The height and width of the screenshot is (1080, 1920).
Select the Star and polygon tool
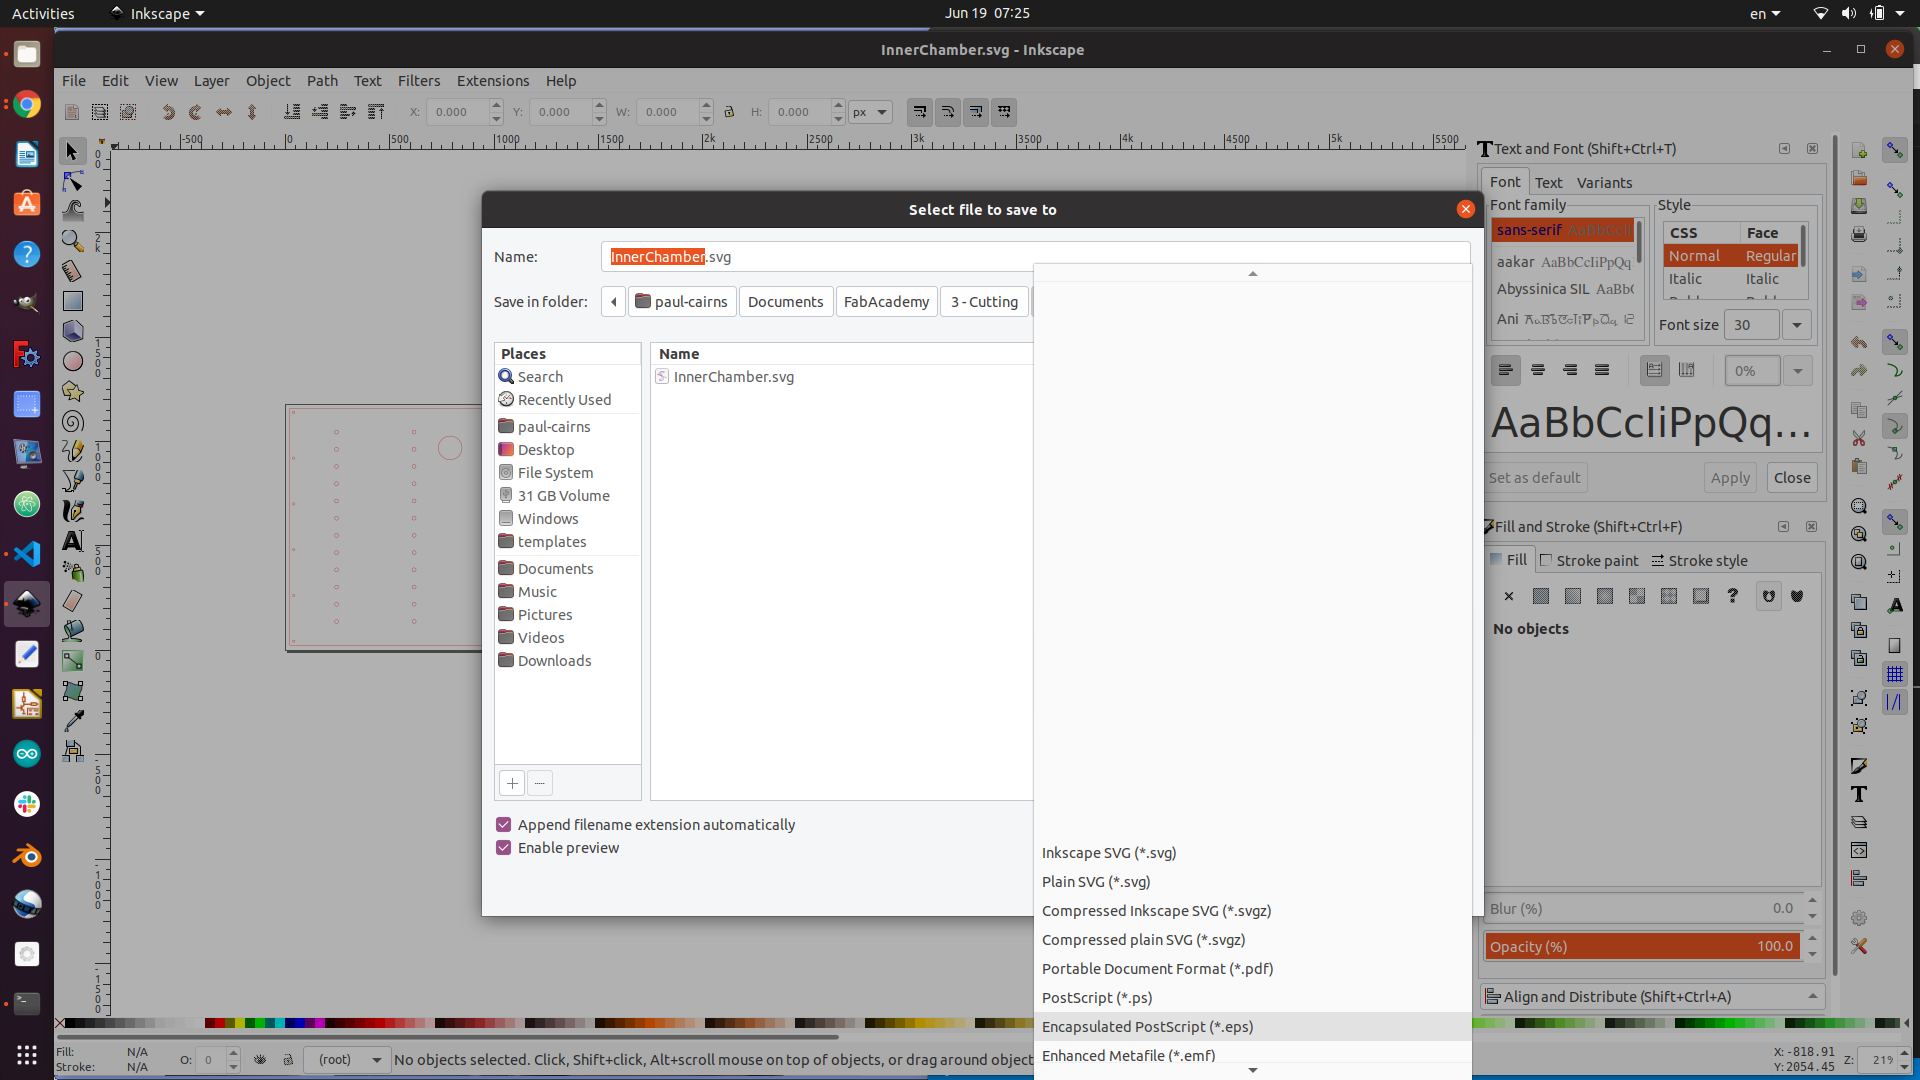(x=72, y=391)
